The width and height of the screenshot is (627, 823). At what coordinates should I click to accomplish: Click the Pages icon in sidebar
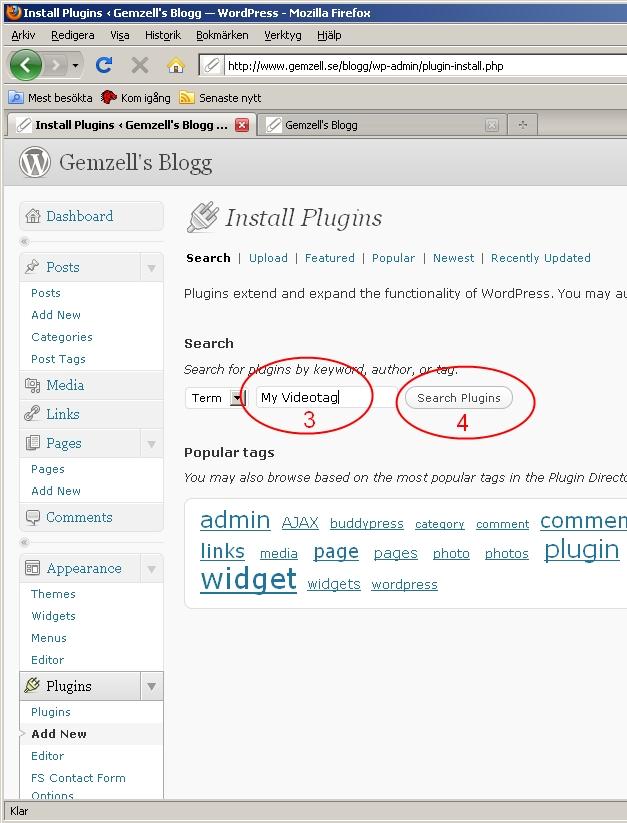coord(33,442)
